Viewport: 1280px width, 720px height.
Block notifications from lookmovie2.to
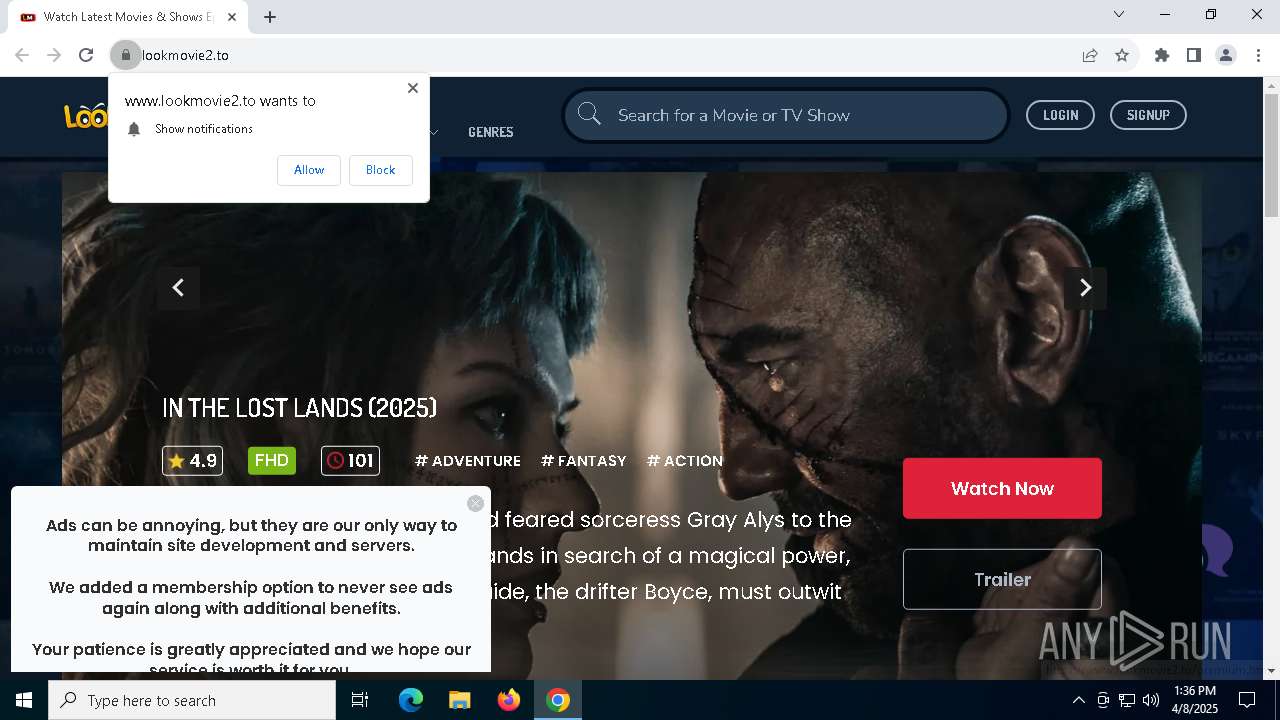click(x=380, y=170)
